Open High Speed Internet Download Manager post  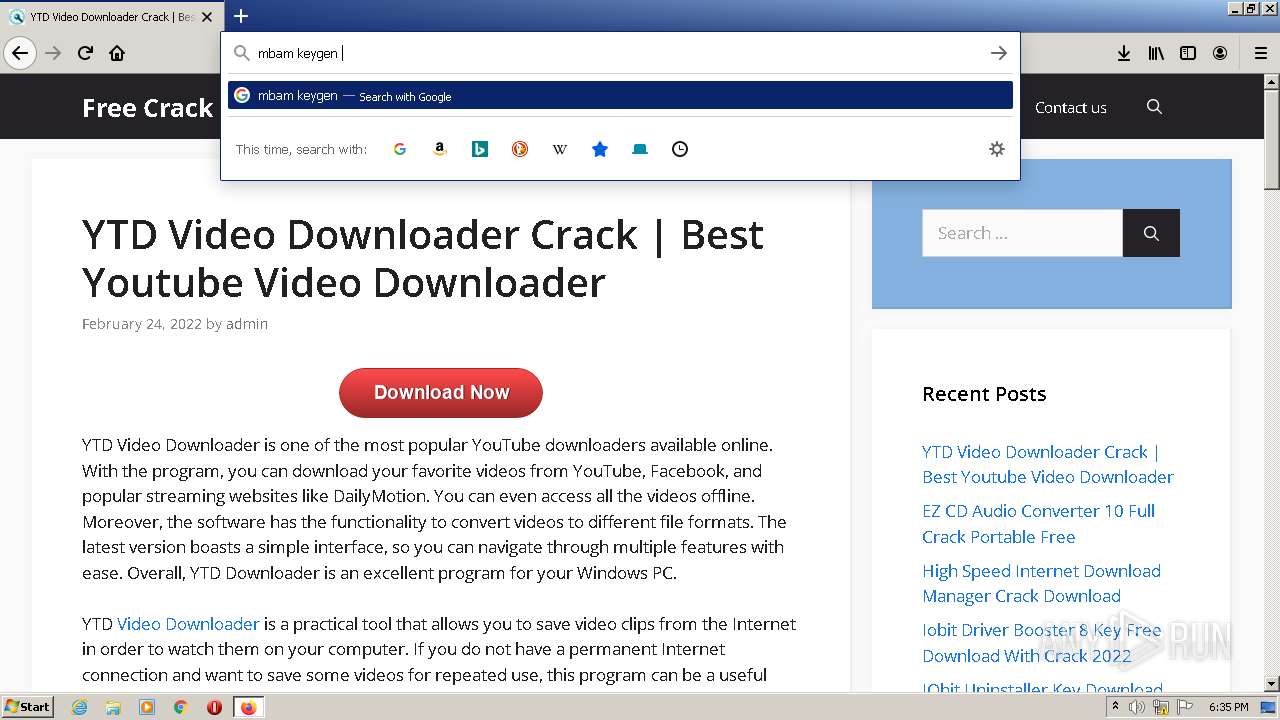(1041, 583)
